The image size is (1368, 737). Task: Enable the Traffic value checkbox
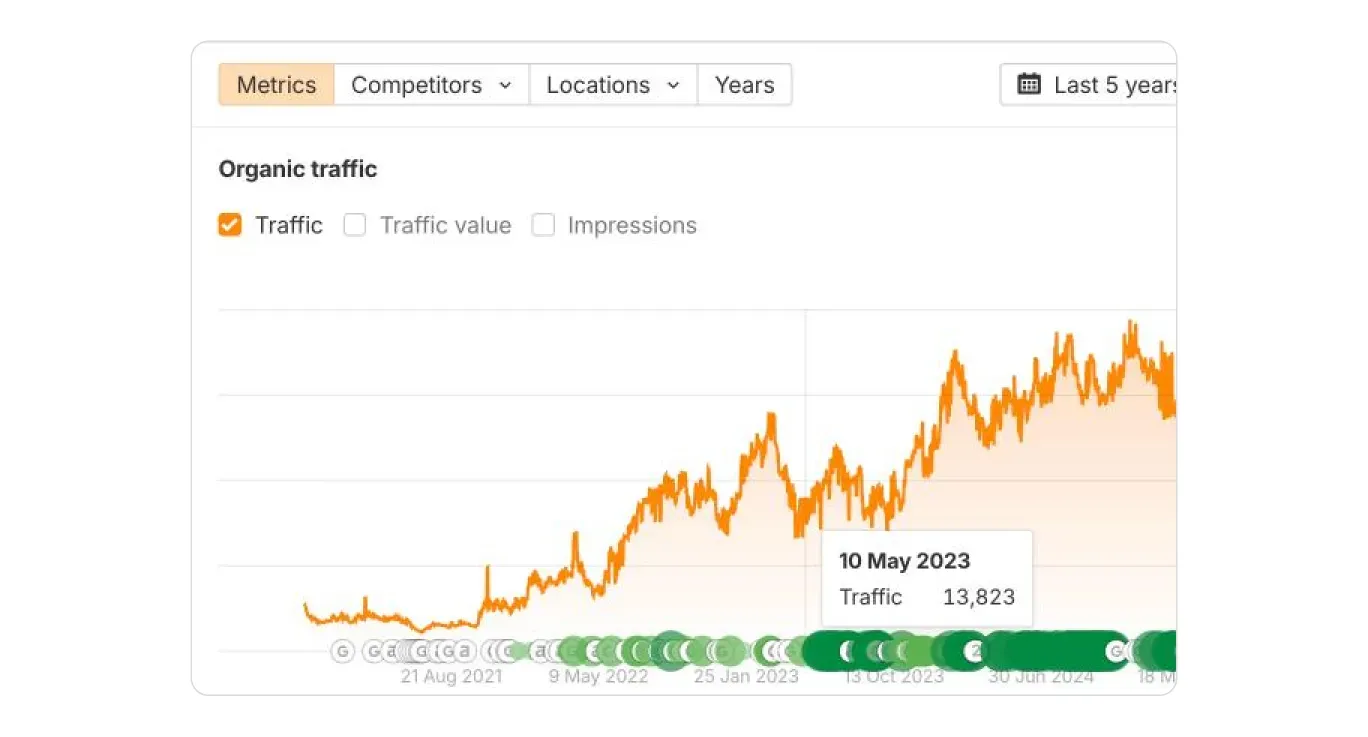point(355,225)
